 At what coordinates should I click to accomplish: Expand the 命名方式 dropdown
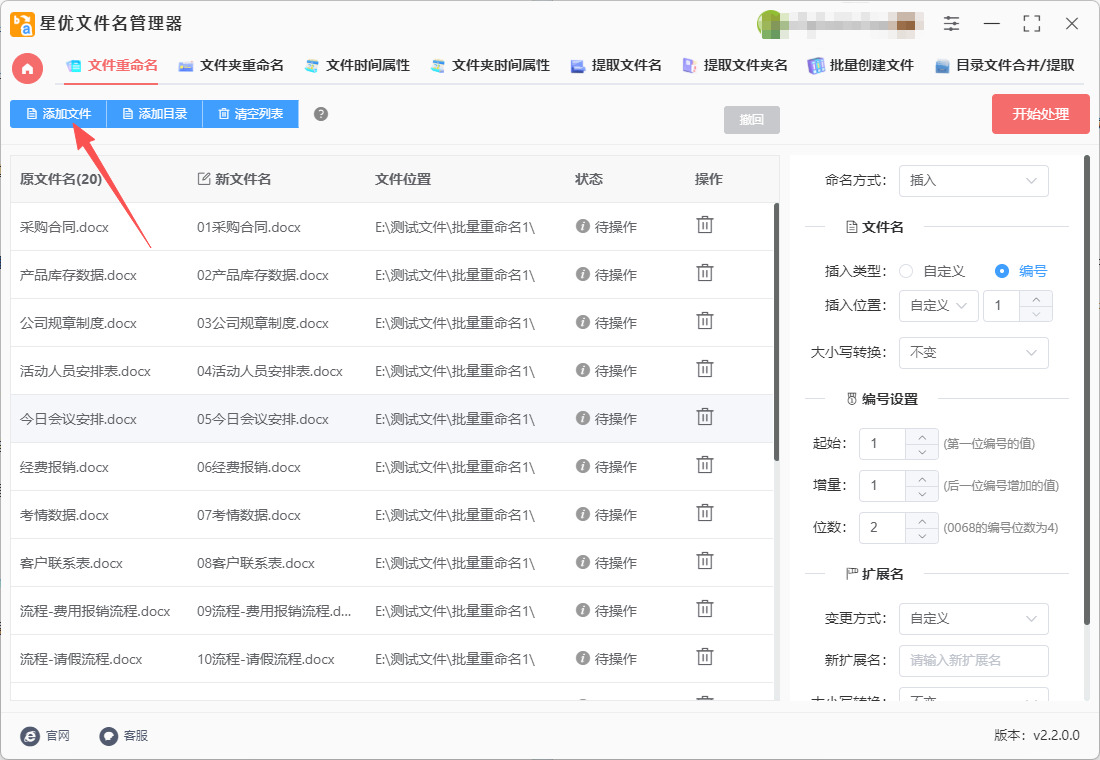[x=973, y=181]
